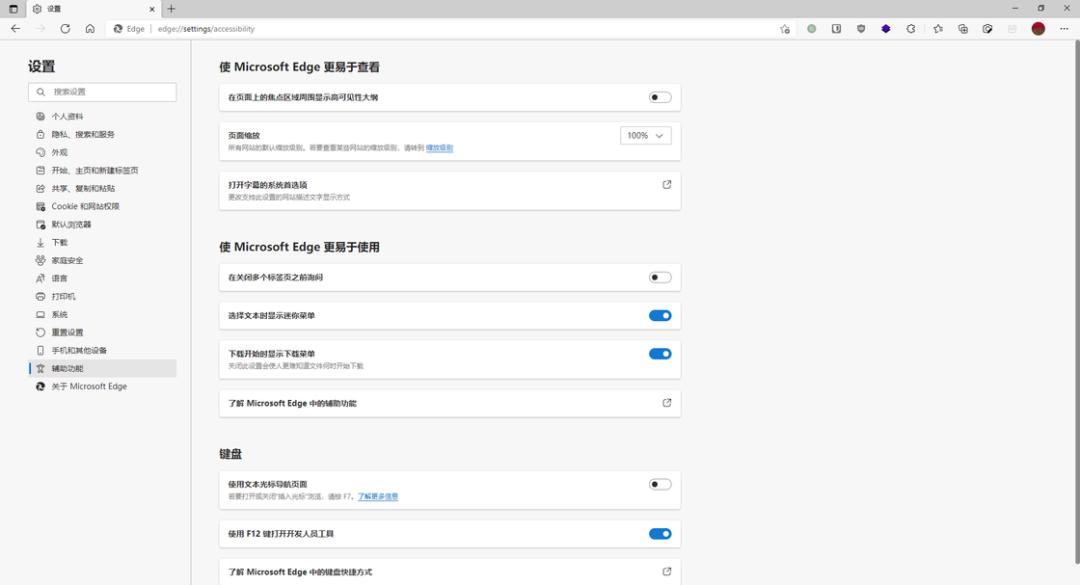Disable 使用 F12 键打开开发人员工具 switch
Image resolution: width=1080 pixels, height=585 pixels.
660,533
